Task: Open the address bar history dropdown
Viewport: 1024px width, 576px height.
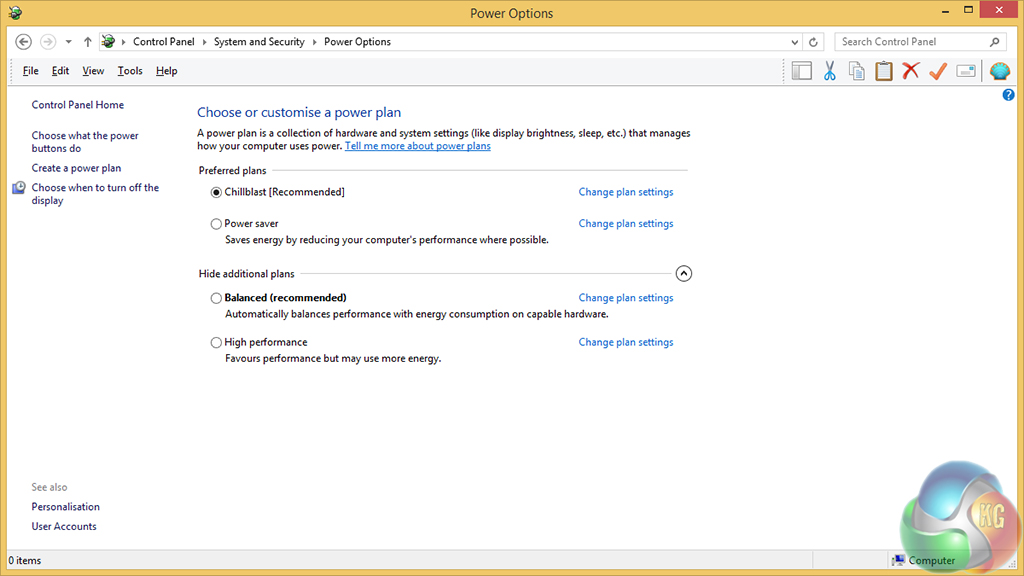Action: click(794, 42)
